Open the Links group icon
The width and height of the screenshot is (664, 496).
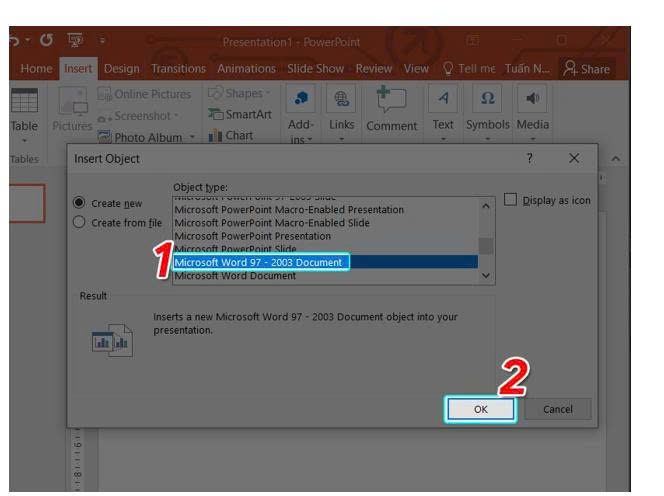point(341,99)
